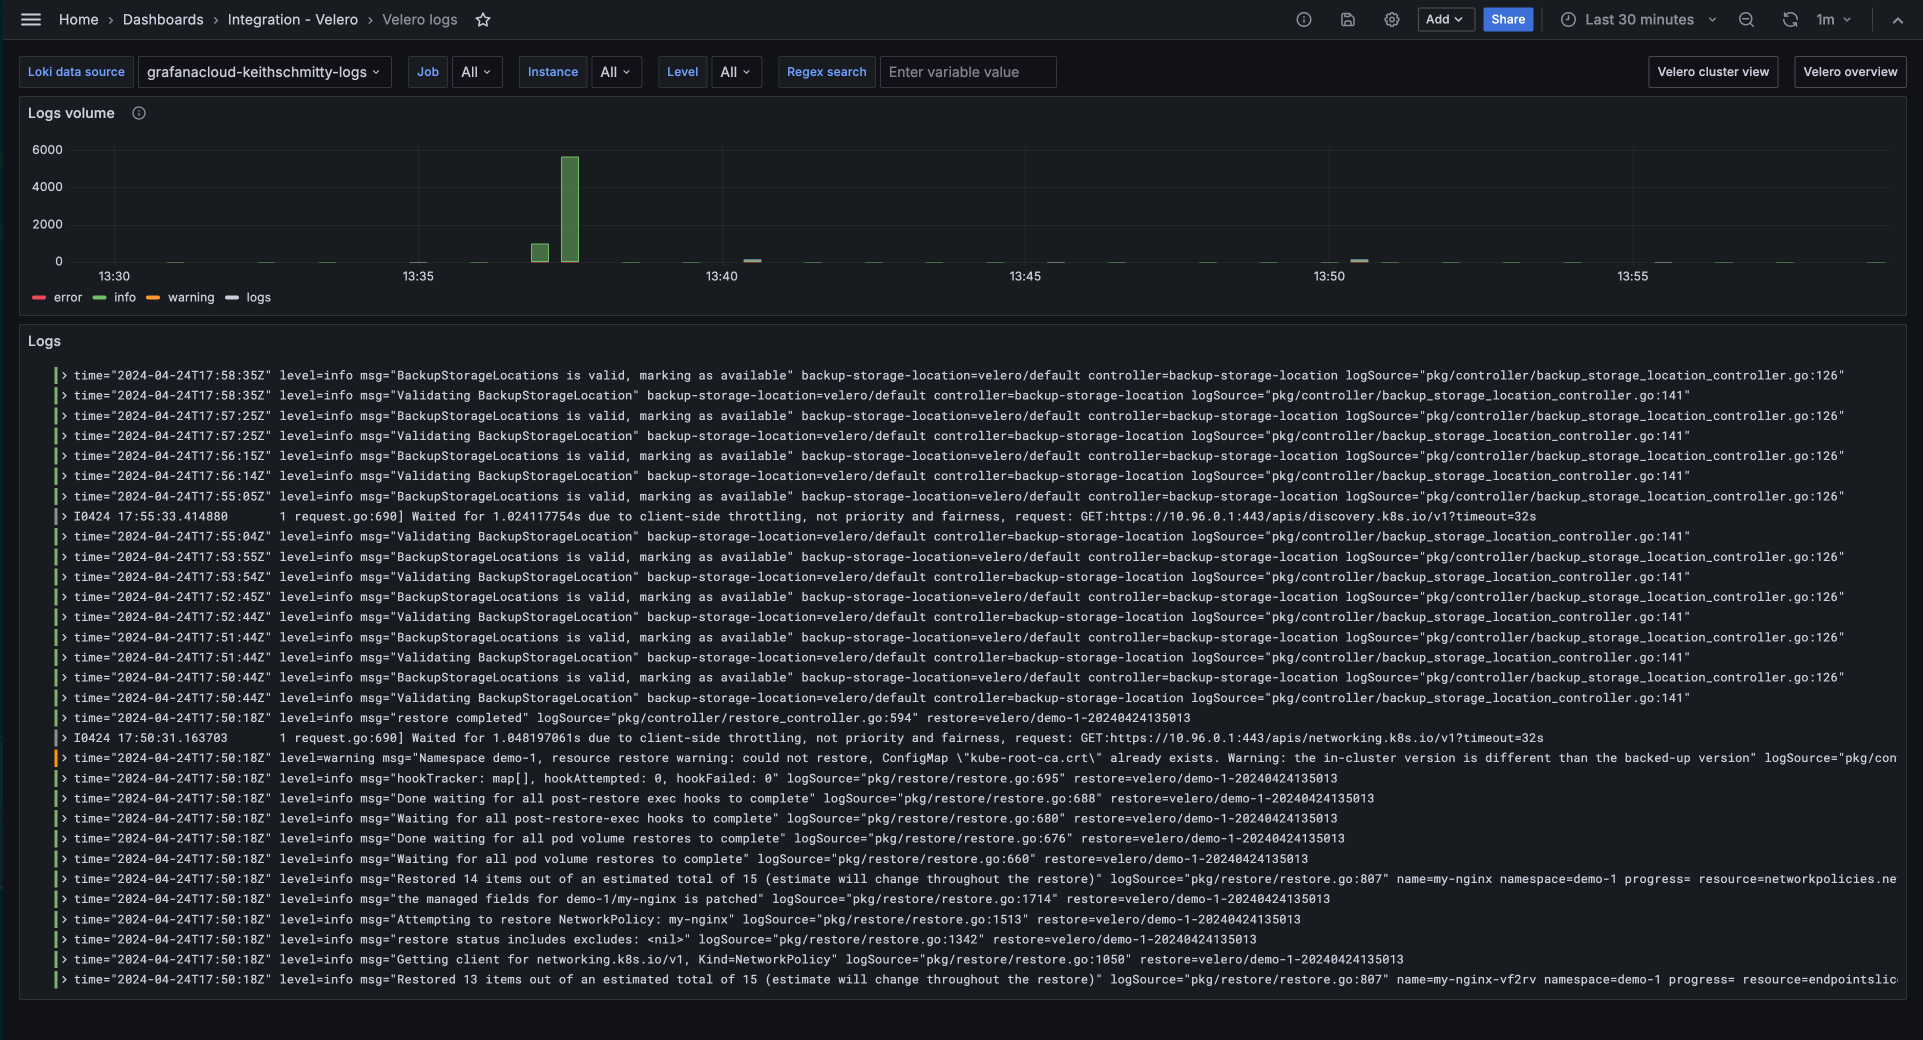The height and width of the screenshot is (1040, 1923).
Task: Open the Loki data source dropdown
Action: pyautogui.click(x=263, y=72)
